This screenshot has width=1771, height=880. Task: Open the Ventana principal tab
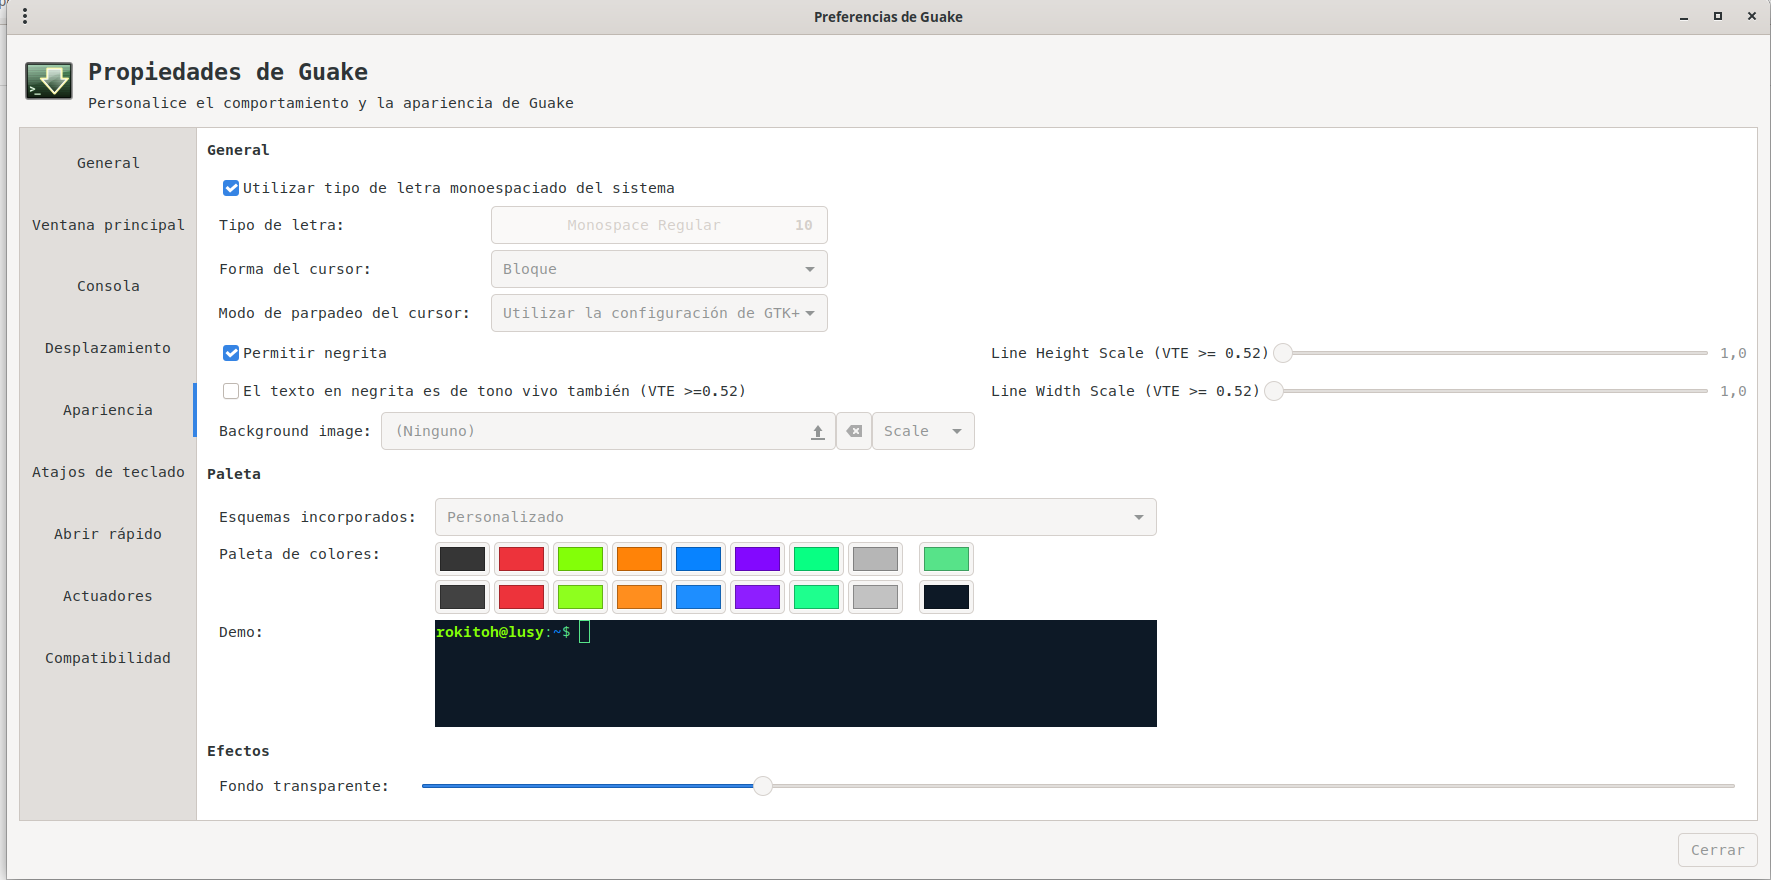click(108, 225)
